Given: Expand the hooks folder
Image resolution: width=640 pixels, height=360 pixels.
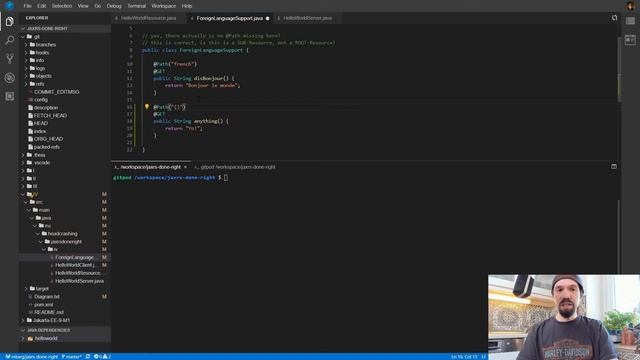Looking at the screenshot, I should click(x=26, y=53).
